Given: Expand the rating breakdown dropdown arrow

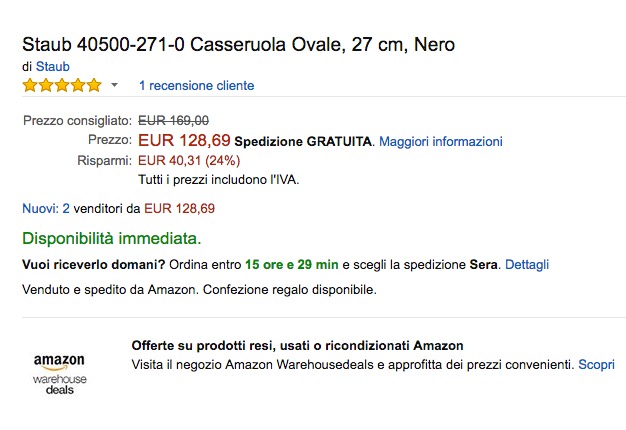Looking at the screenshot, I should coord(114,85).
